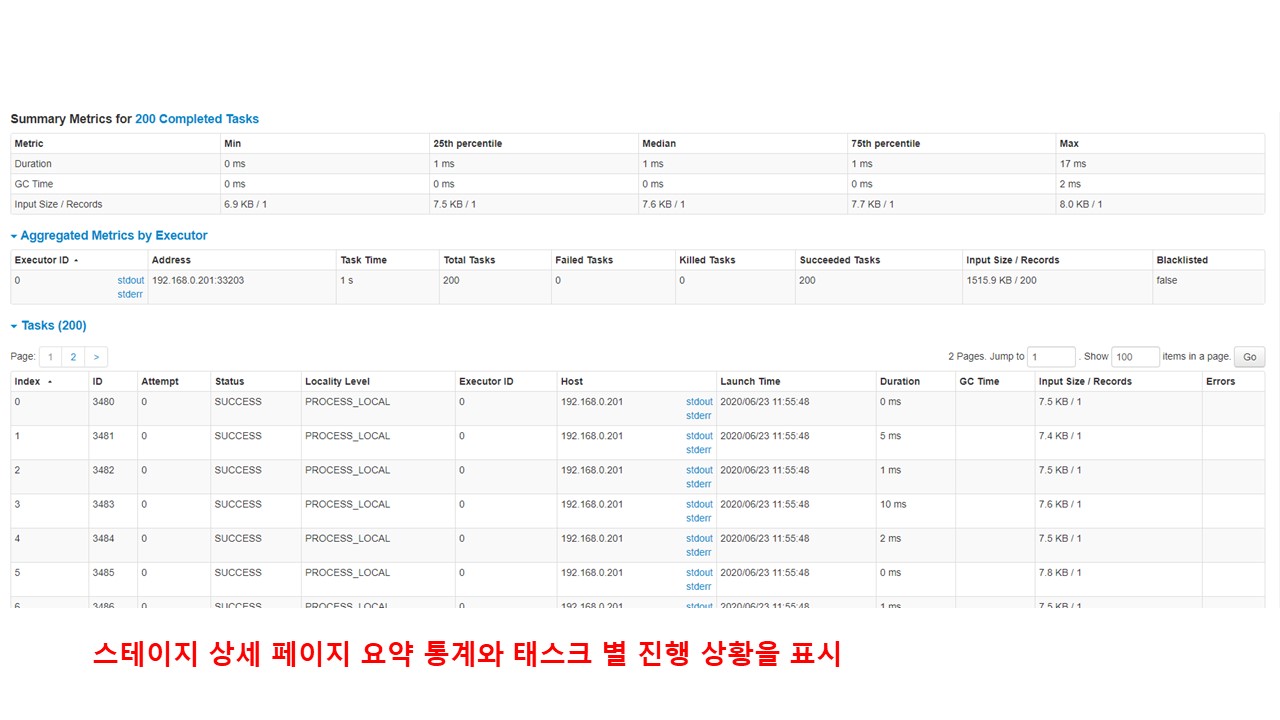The width and height of the screenshot is (1280, 720).
Task: Sort executor table by Address header
Action: click(242, 260)
